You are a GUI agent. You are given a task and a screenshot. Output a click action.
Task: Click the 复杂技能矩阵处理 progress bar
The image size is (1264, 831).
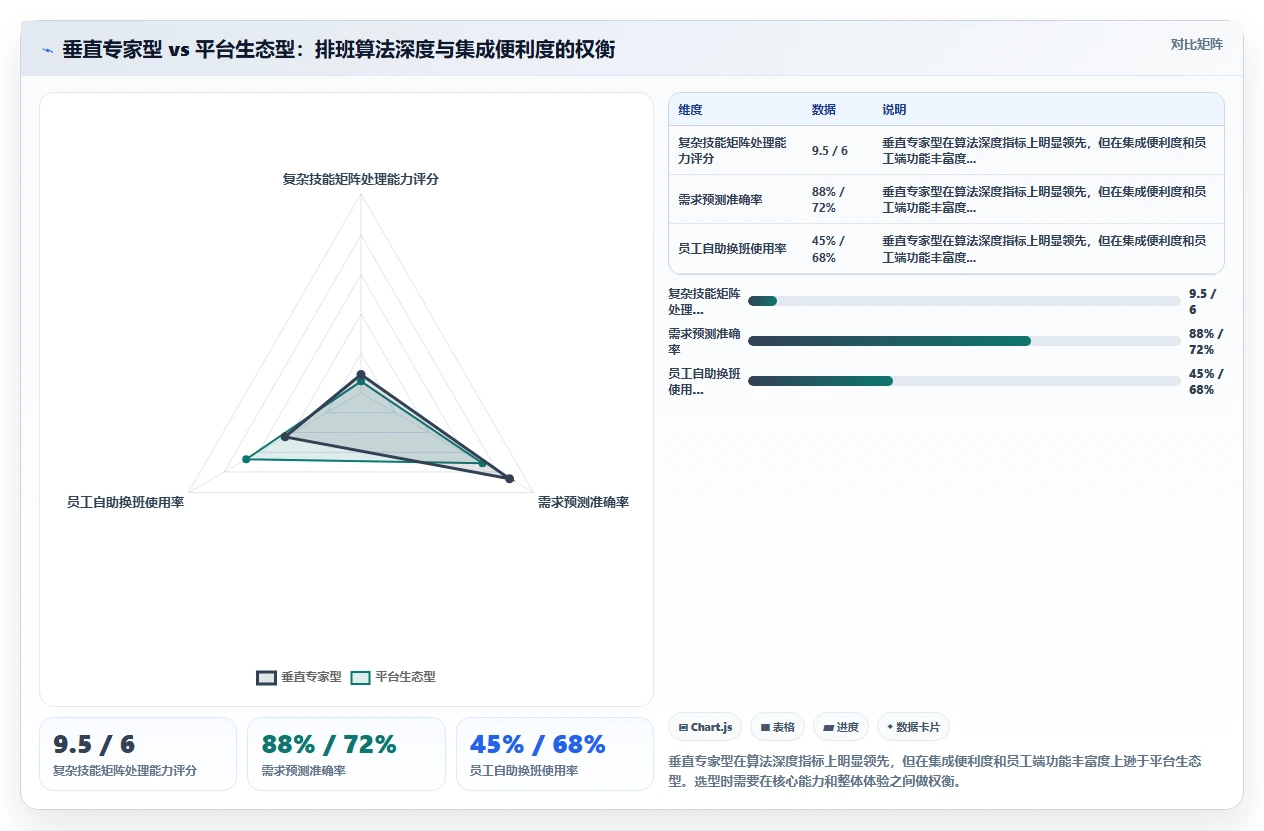[964, 301]
